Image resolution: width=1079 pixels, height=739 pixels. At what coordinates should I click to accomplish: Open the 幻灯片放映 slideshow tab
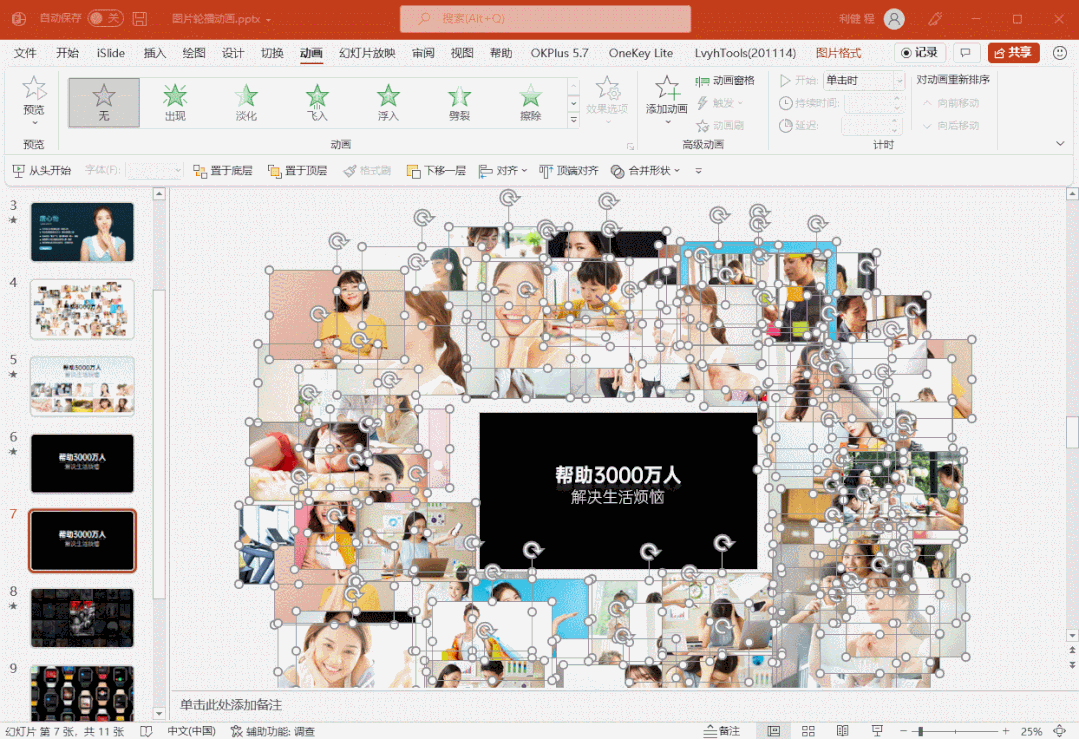367,53
